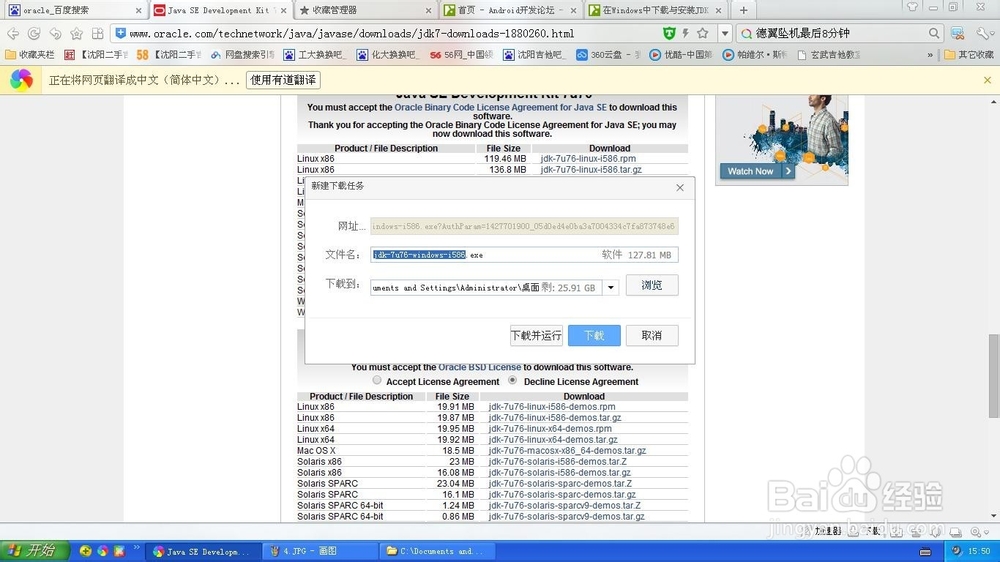Click scrollbar down arrow

click(x=994, y=516)
